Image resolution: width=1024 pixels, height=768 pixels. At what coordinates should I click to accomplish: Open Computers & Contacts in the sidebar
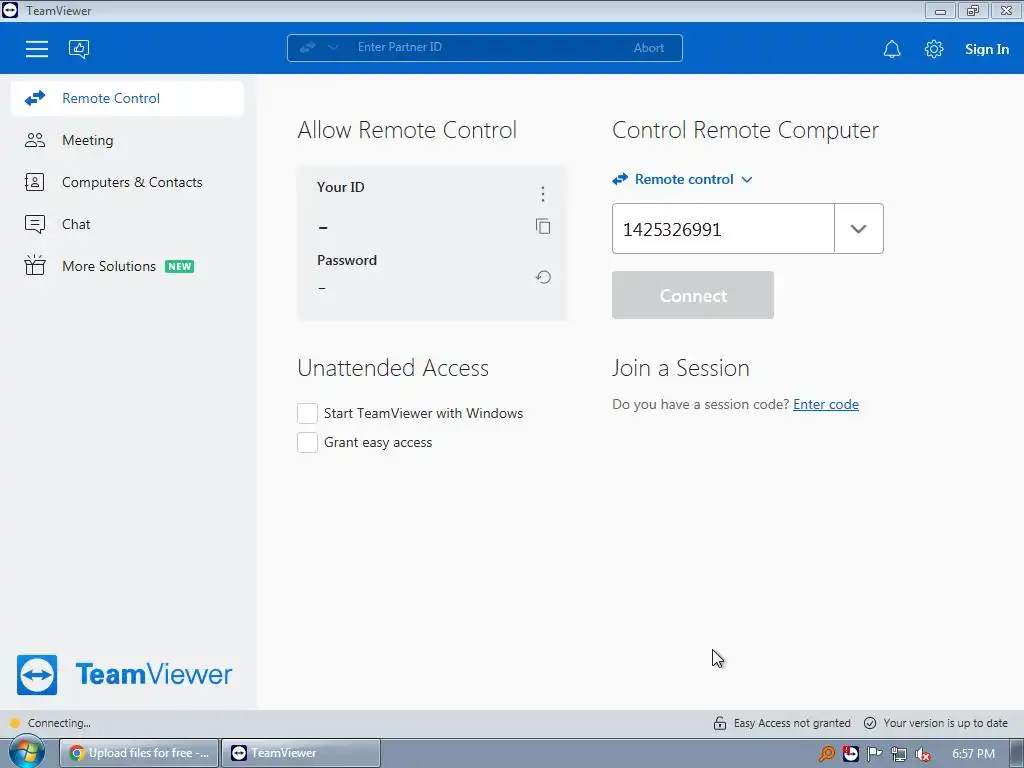point(127,182)
